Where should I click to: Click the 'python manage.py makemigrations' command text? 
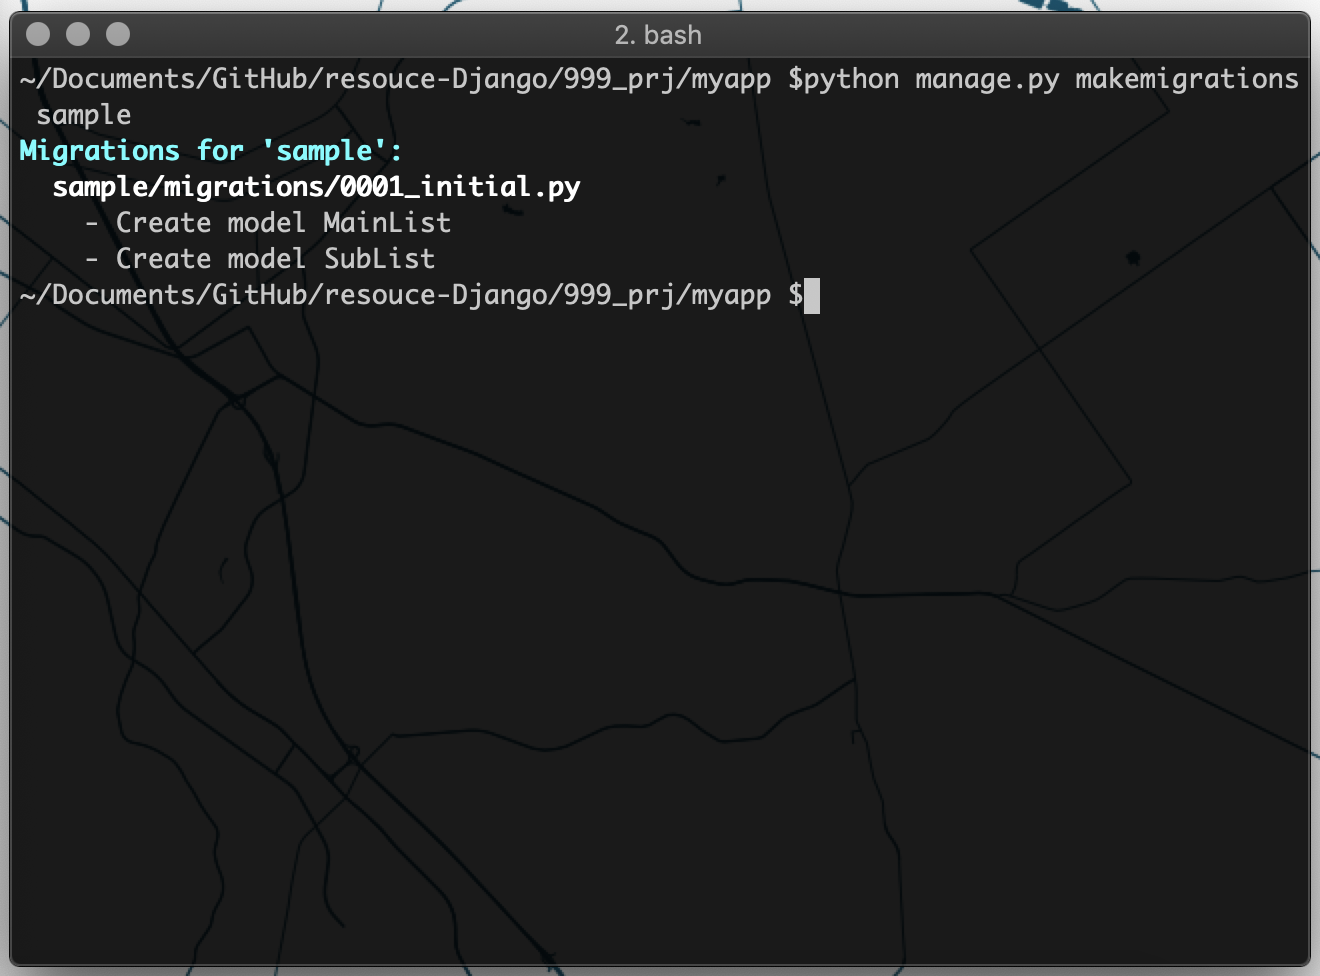(x=1051, y=79)
